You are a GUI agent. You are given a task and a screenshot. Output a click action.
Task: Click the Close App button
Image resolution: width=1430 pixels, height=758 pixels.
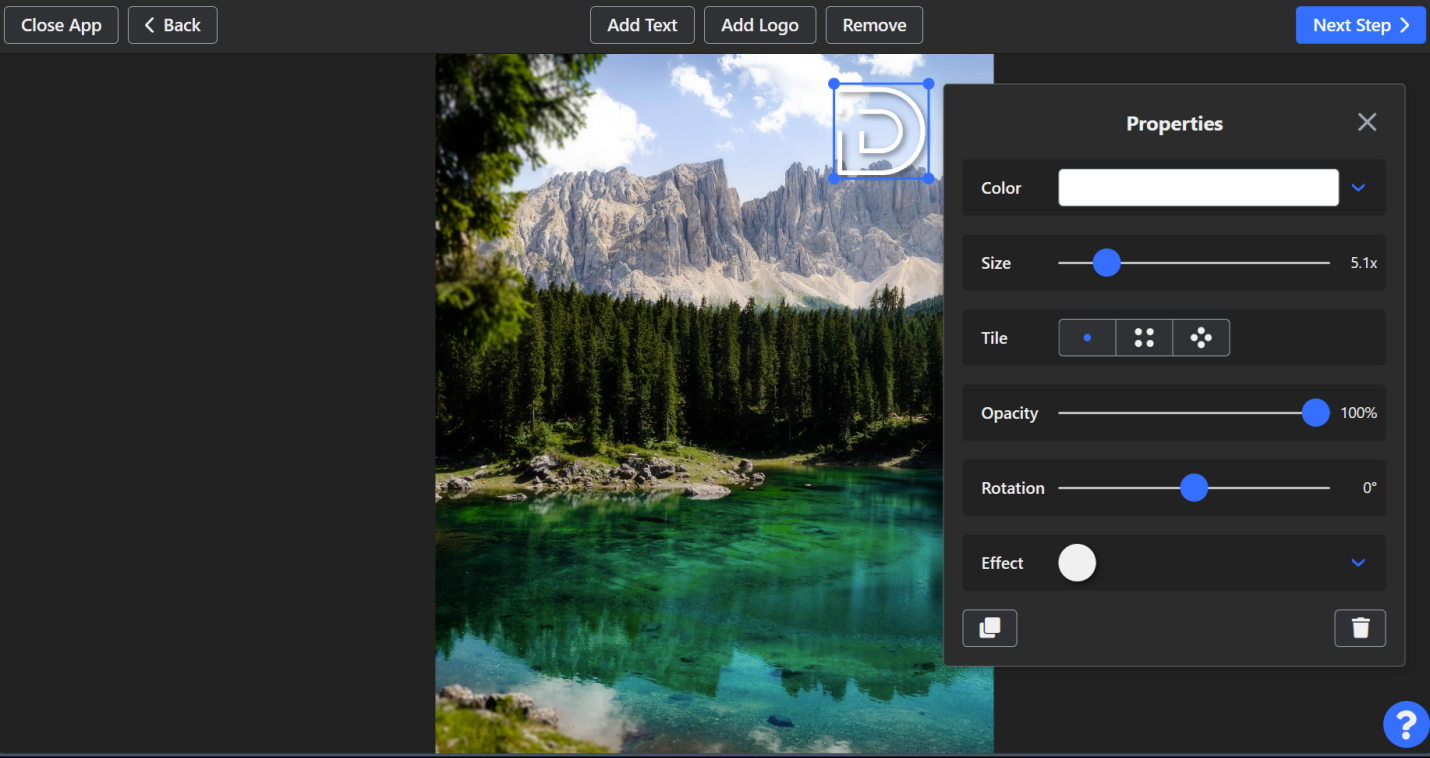61,24
